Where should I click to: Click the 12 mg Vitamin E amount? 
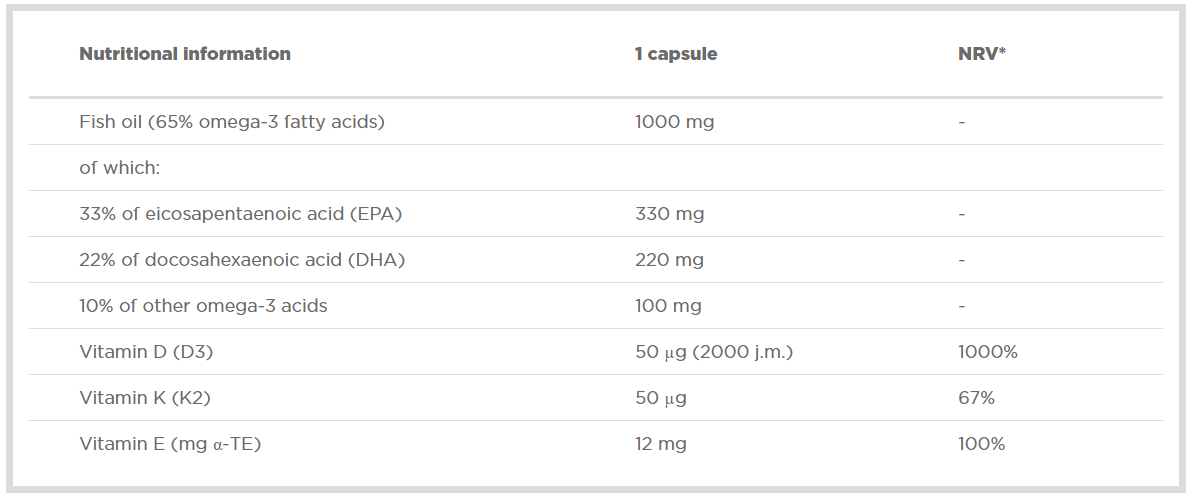point(661,444)
